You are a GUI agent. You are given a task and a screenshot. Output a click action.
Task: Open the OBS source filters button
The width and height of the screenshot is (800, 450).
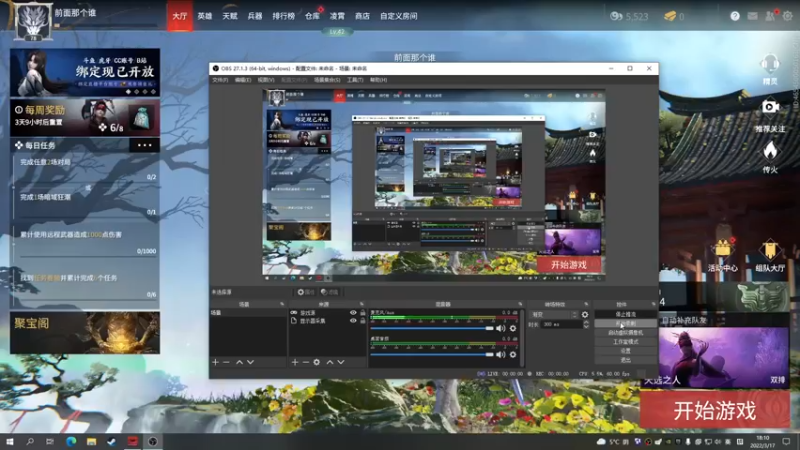click(330, 292)
